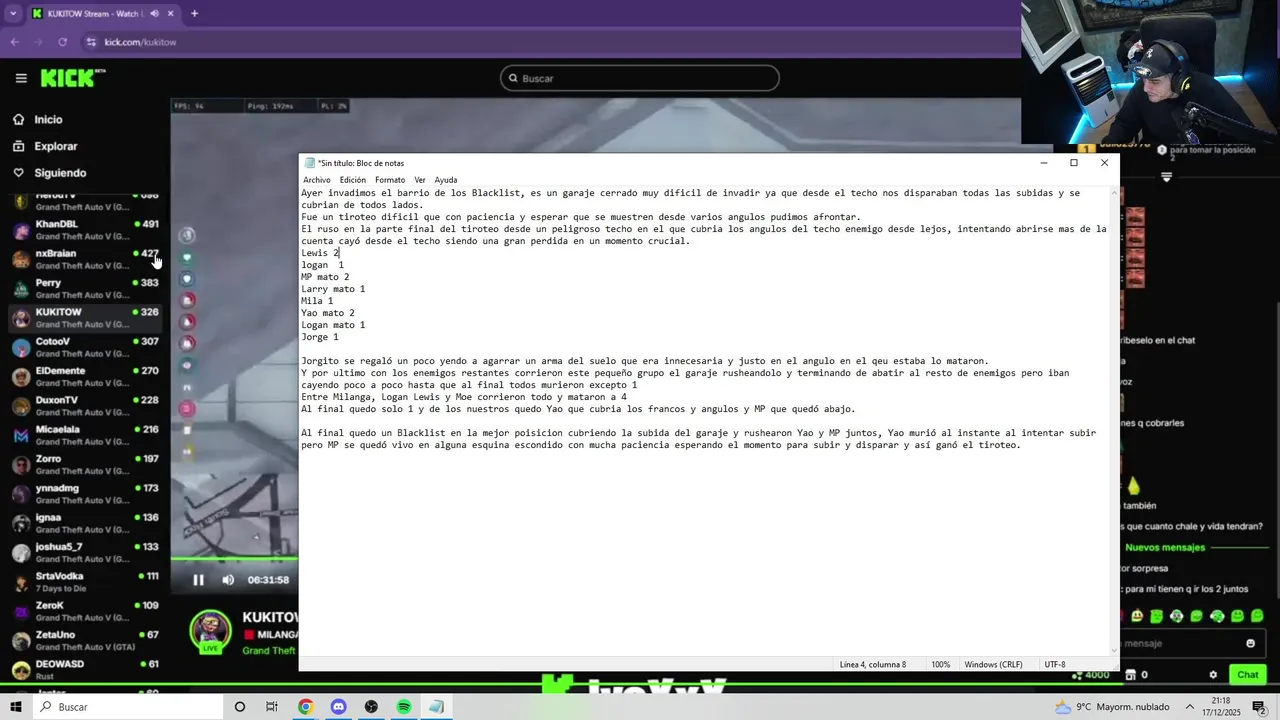Open nxBraian channel in sidebar
This screenshot has width=1280, height=720.
pos(84,259)
